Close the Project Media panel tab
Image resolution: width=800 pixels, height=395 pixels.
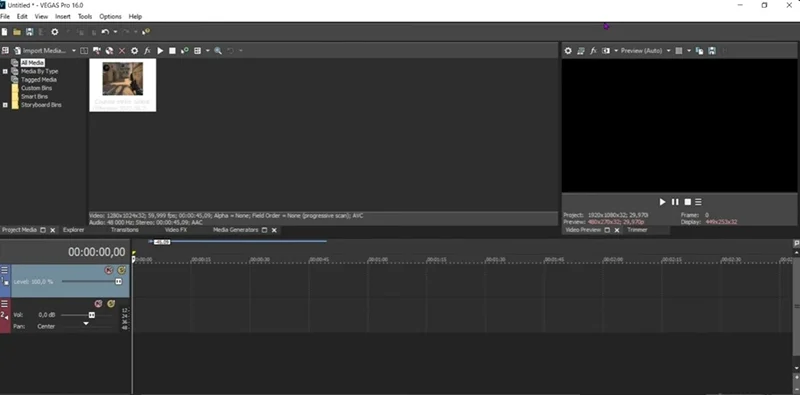[53, 230]
